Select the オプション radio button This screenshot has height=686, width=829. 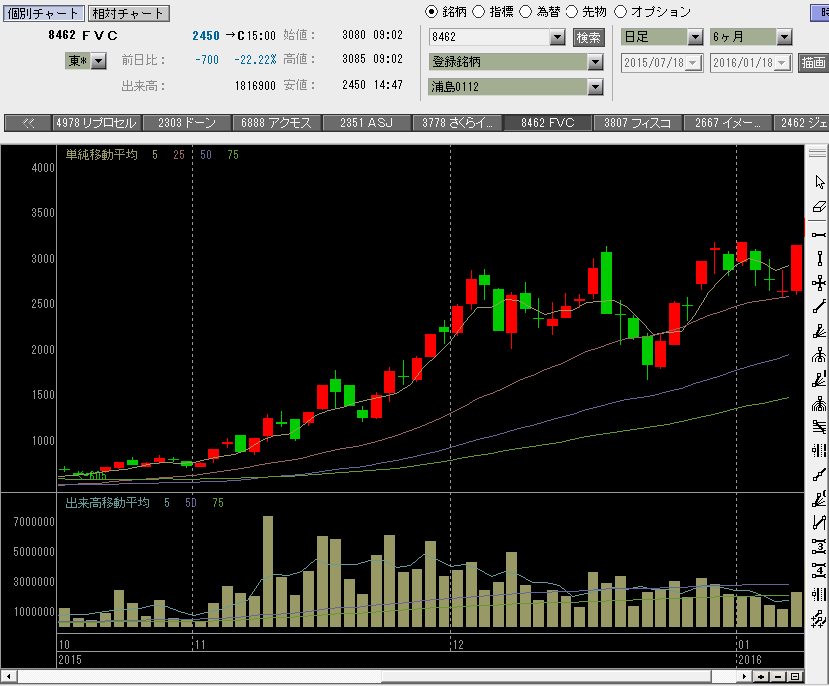(620, 12)
